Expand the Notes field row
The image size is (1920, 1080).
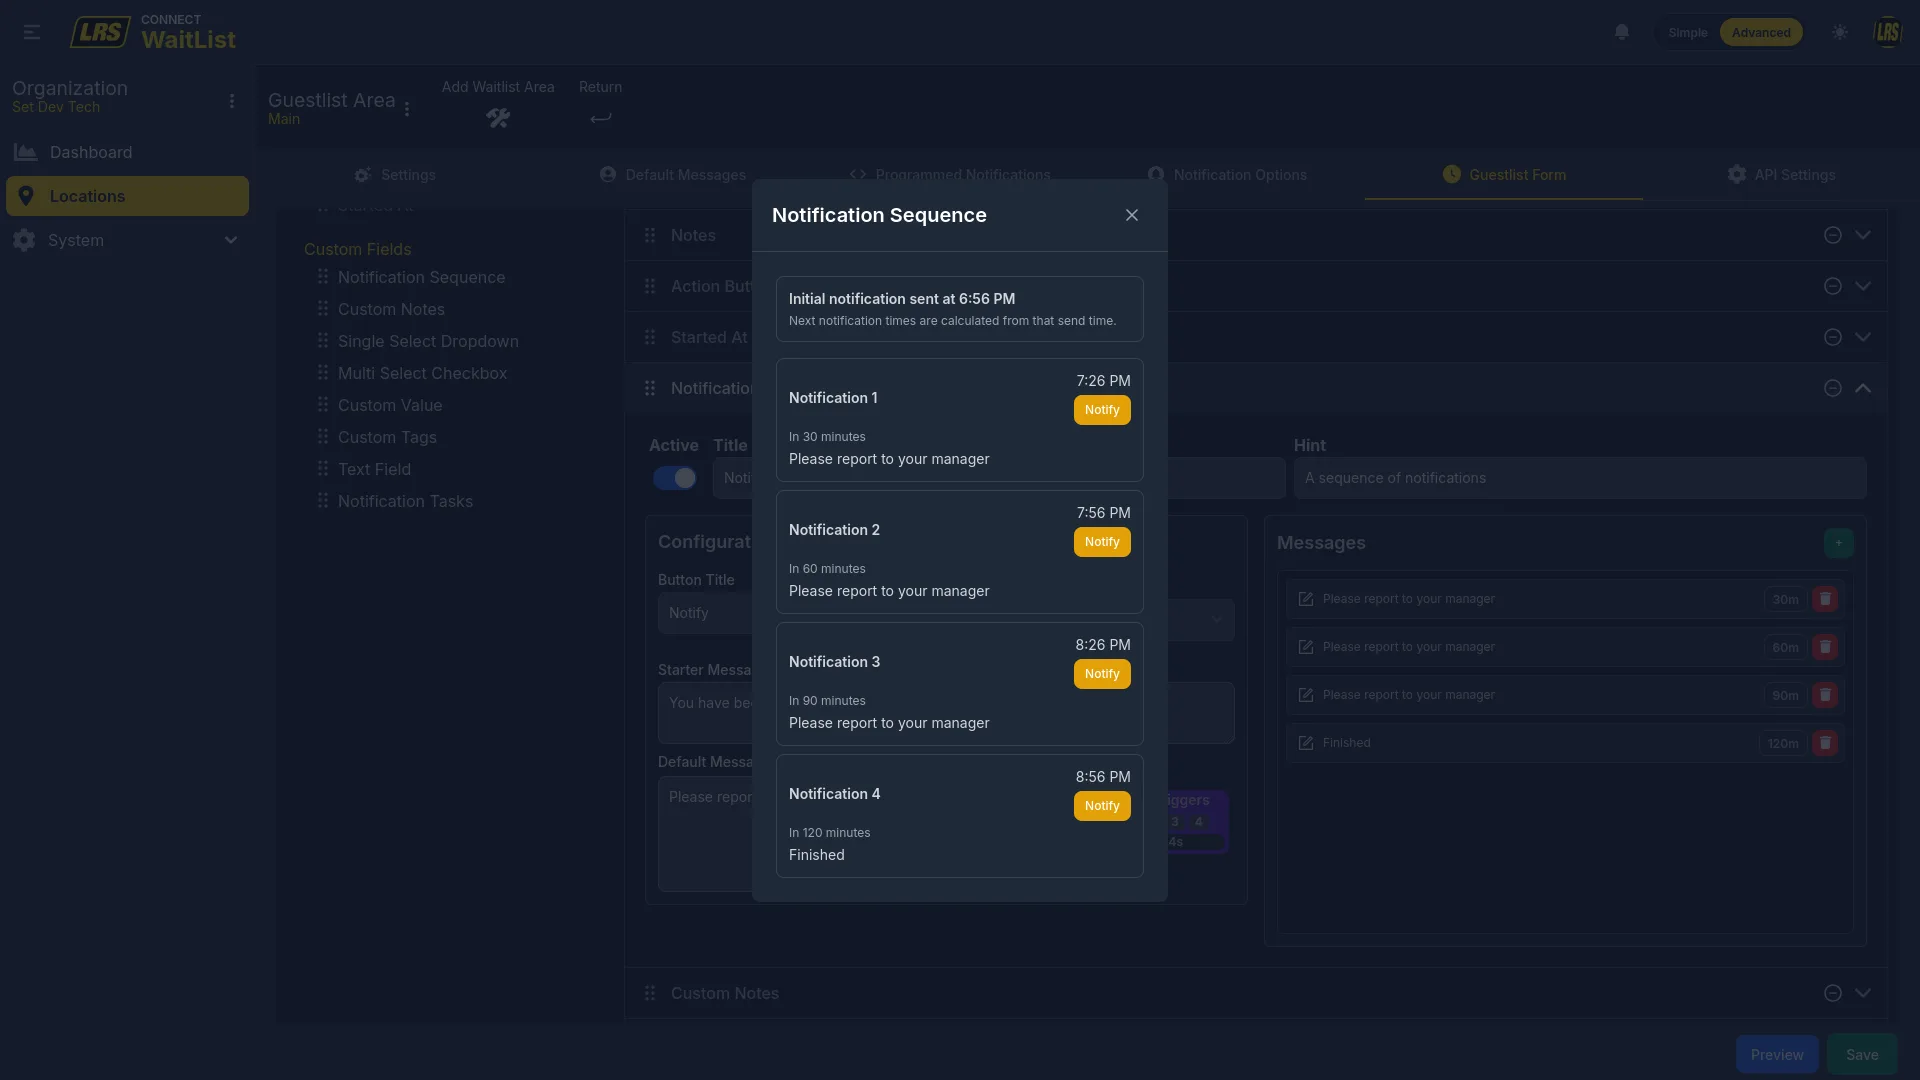coord(1863,235)
